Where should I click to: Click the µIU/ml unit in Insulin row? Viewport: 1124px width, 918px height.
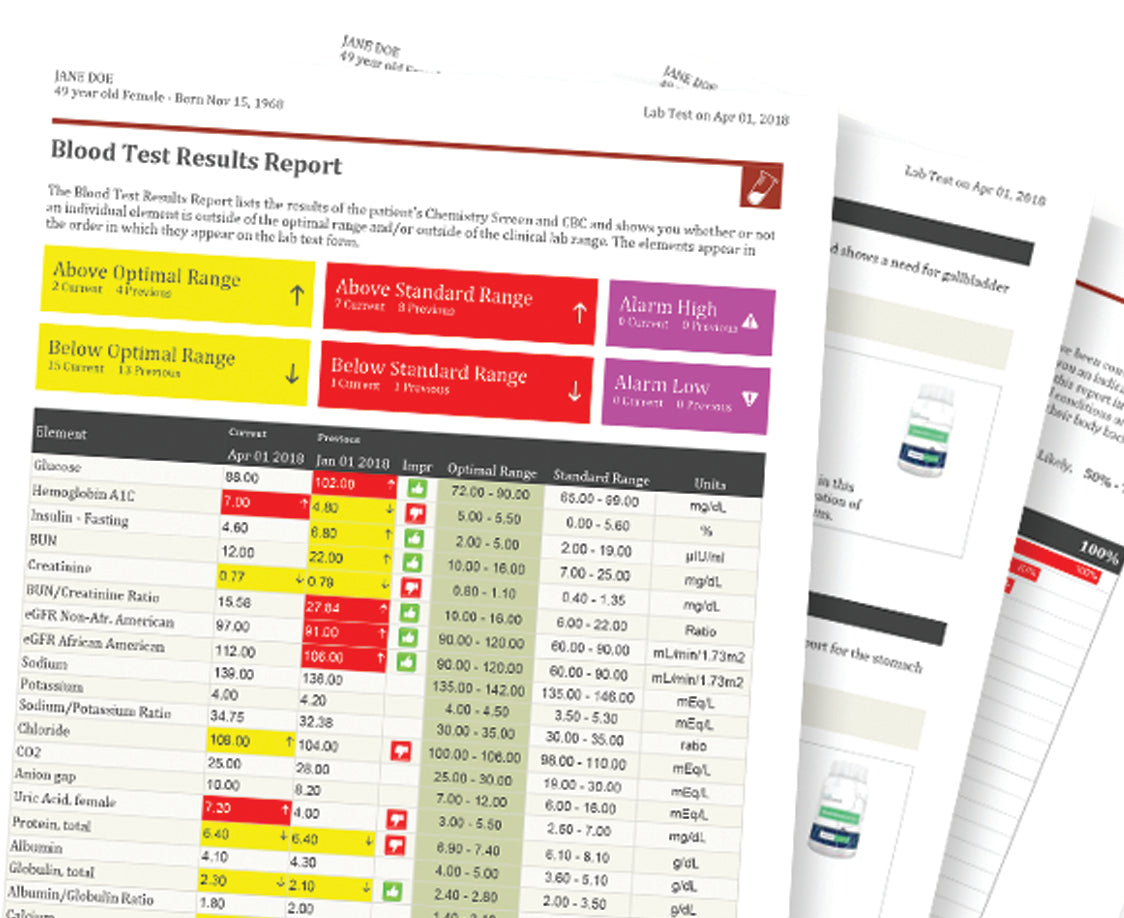click(x=703, y=557)
